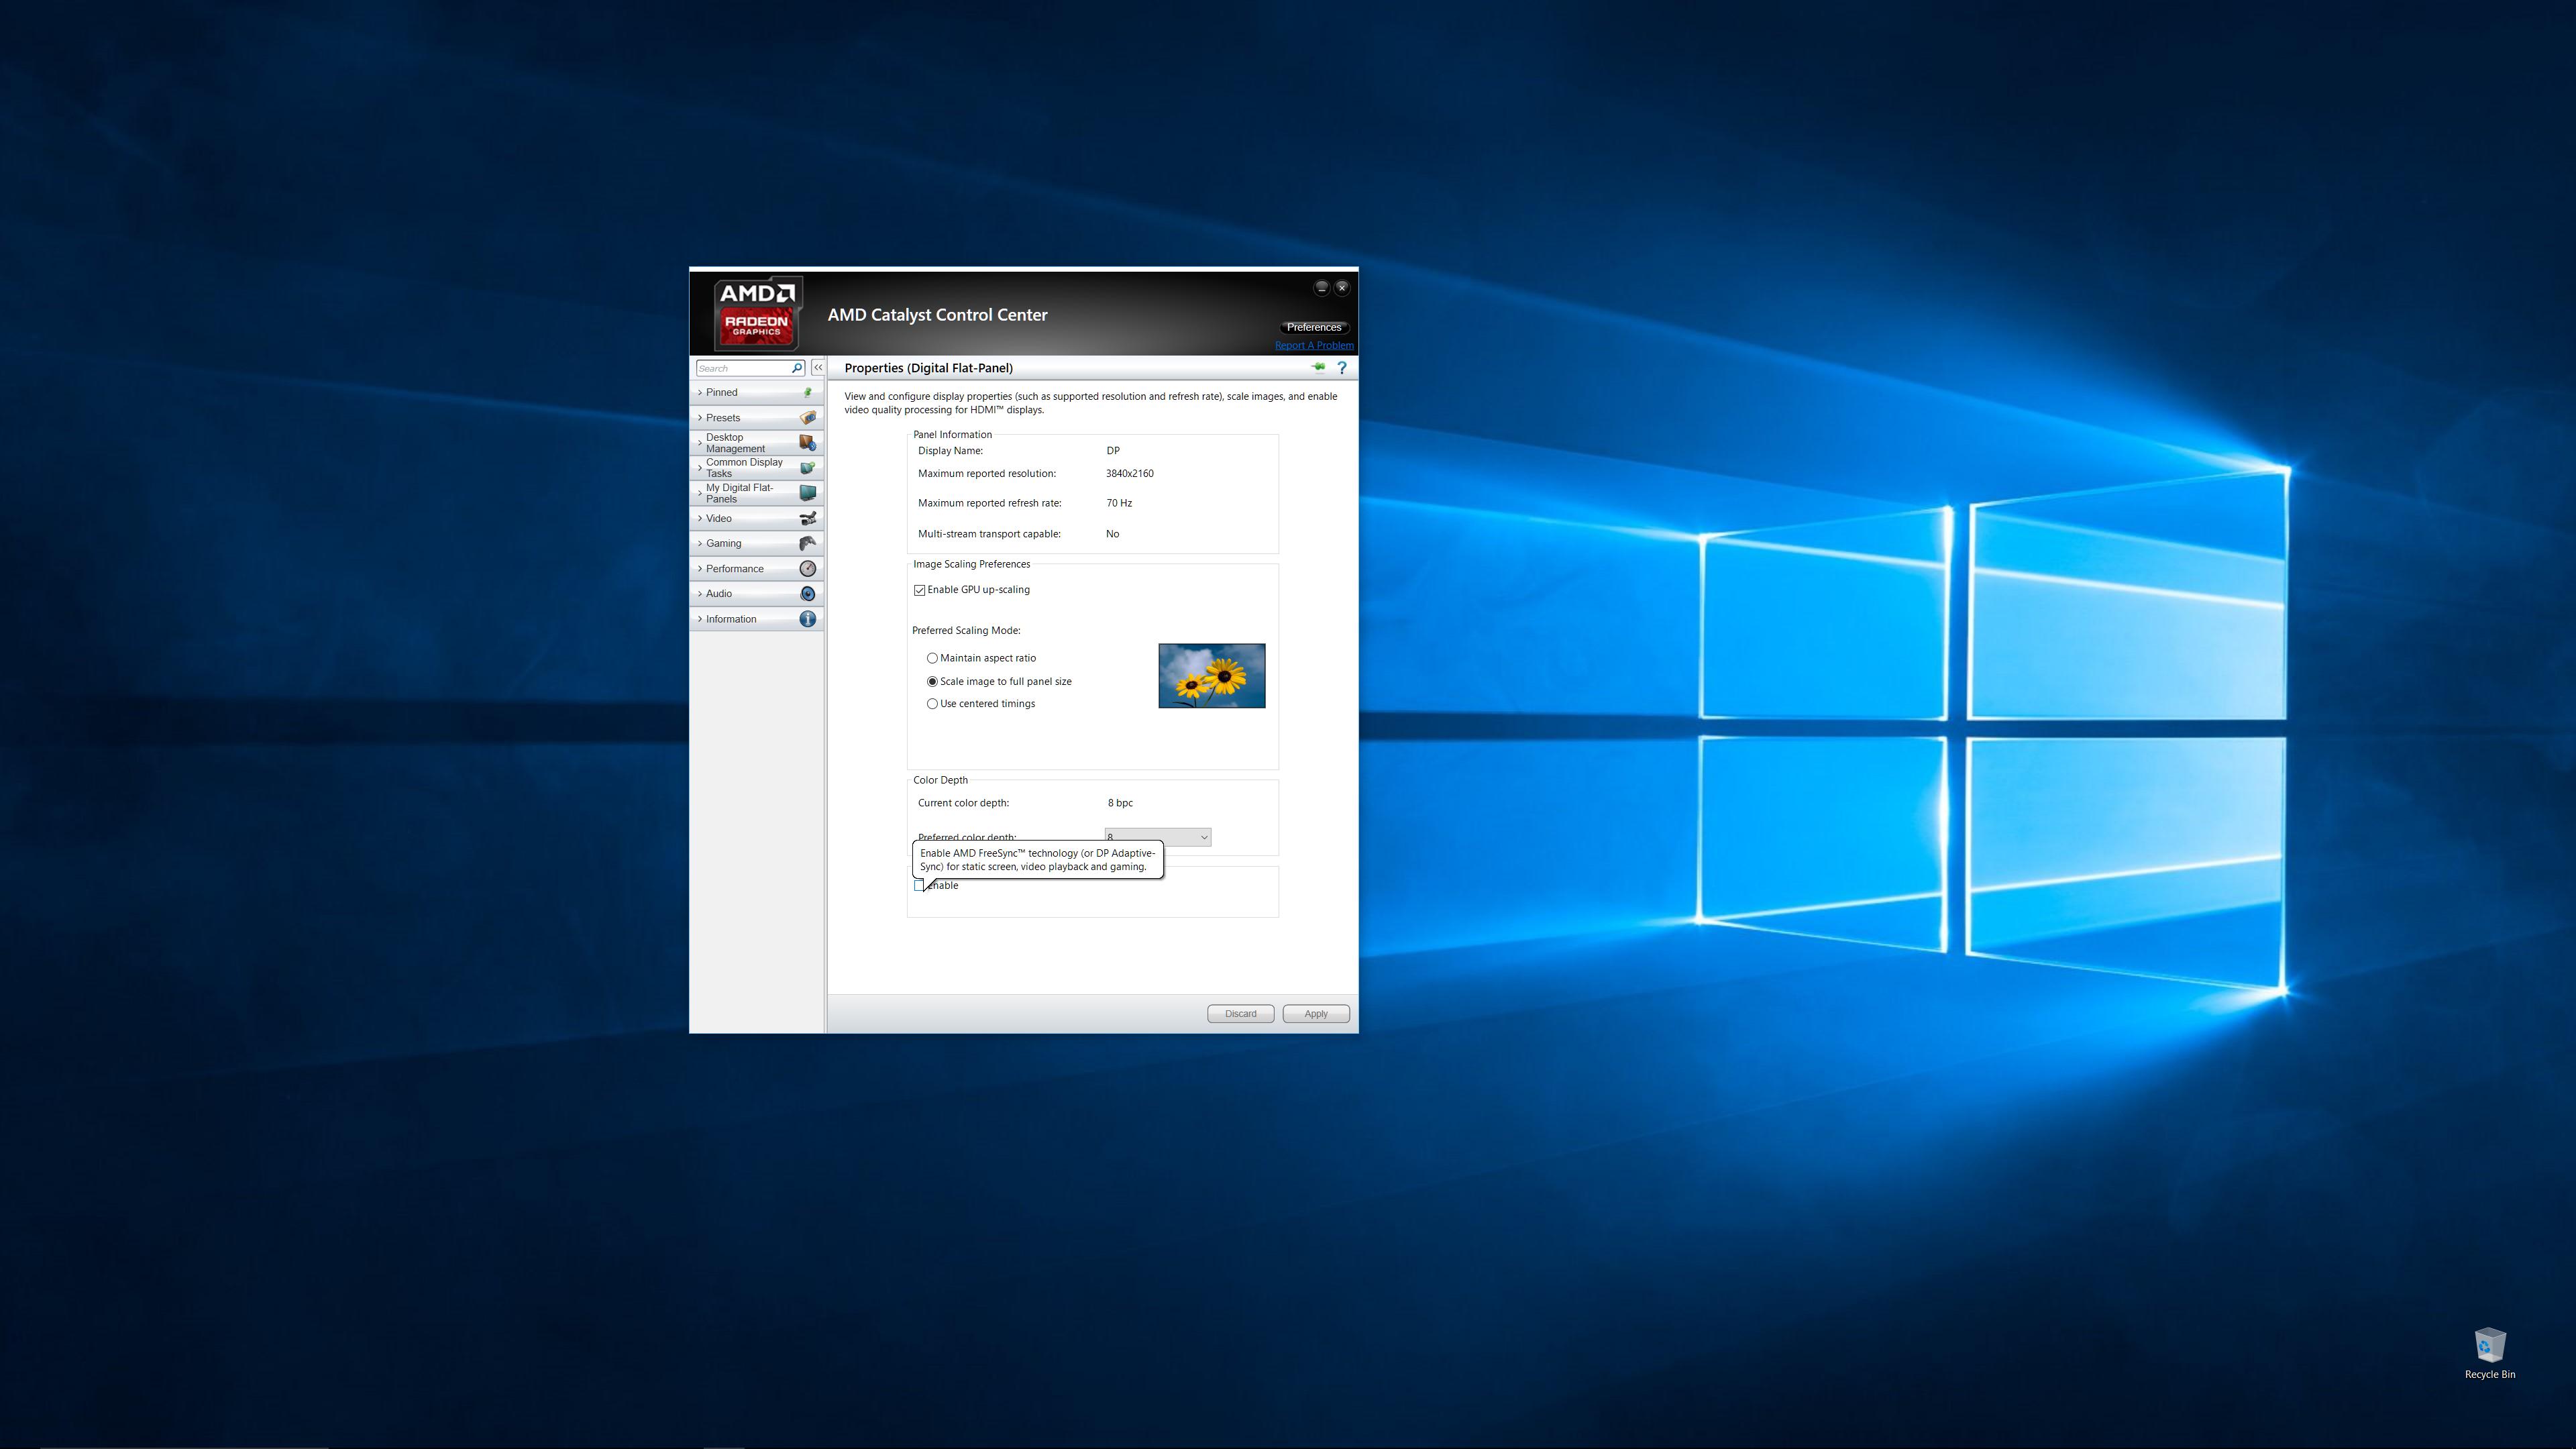This screenshot has width=2576, height=1449.
Task: Open the Preferred color depth dropdown
Action: pyautogui.click(x=1158, y=837)
